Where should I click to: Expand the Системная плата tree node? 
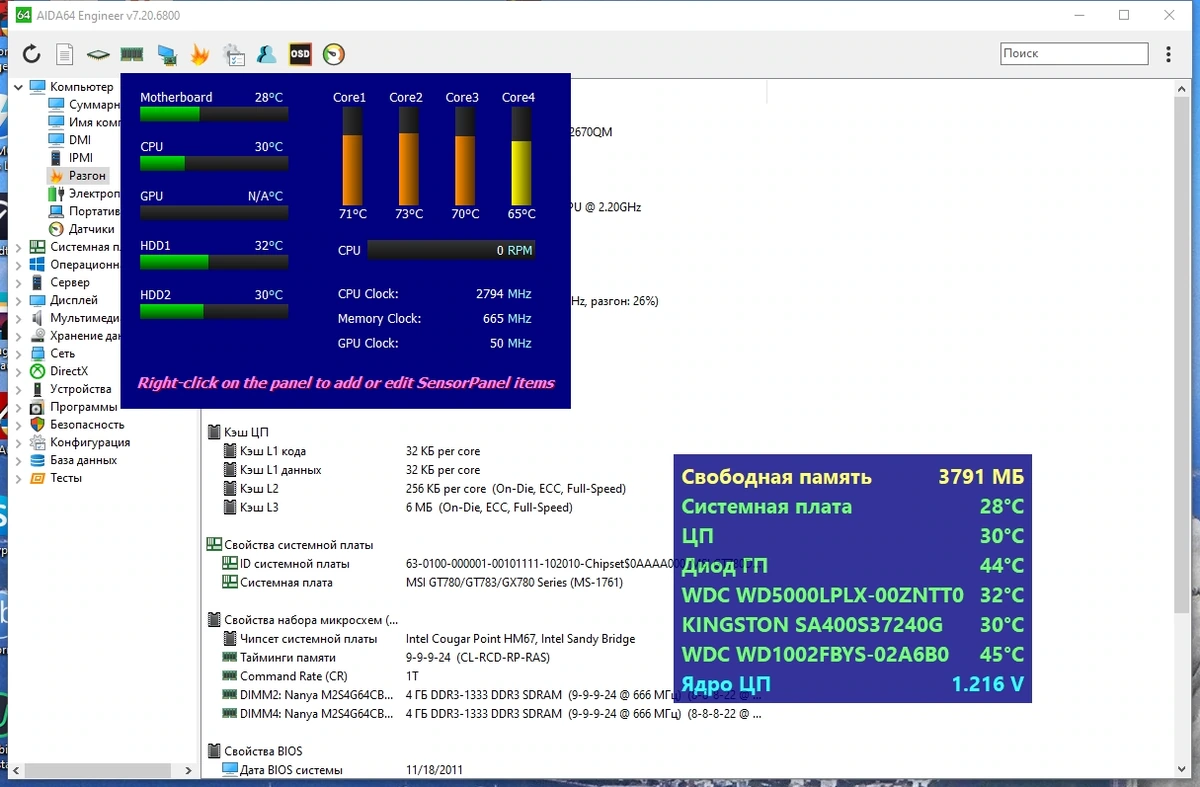(18, 247)
